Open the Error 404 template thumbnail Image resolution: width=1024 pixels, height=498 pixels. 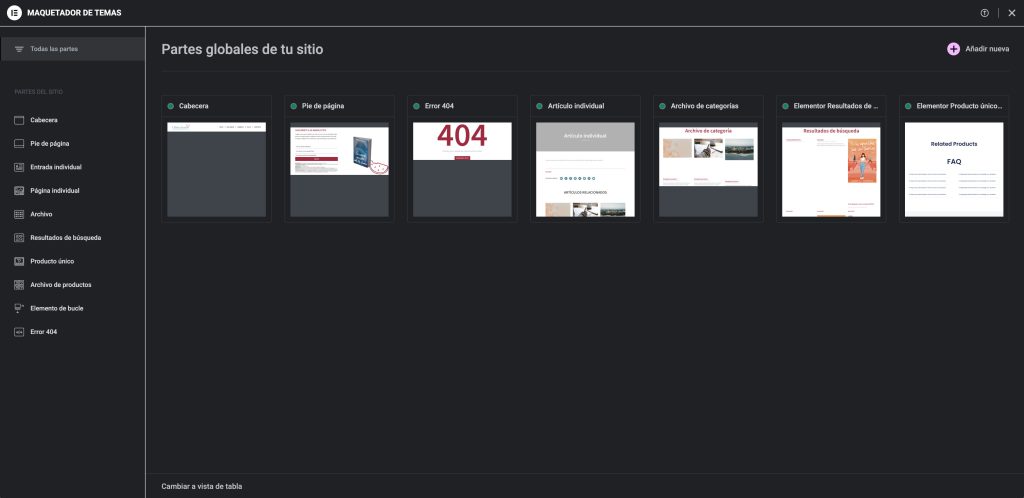coord(462,168)
